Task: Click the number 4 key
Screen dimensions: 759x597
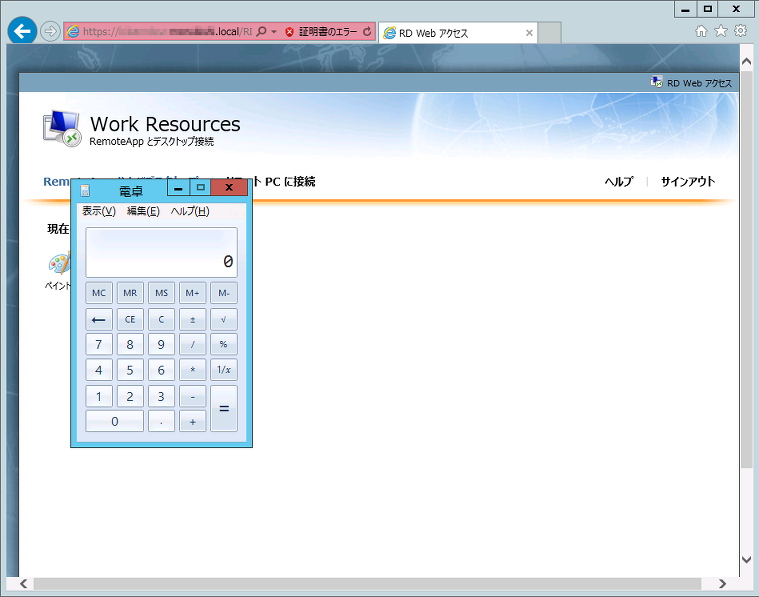Action: [x=99, y=370]
